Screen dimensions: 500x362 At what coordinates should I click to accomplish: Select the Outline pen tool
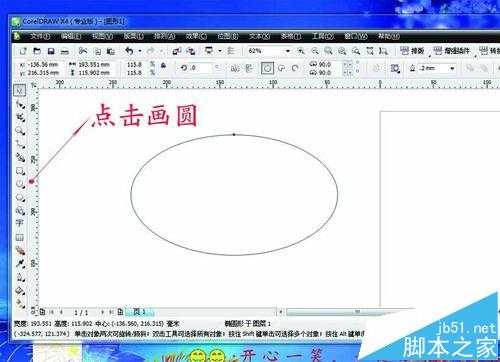click(x=20, y=277)
